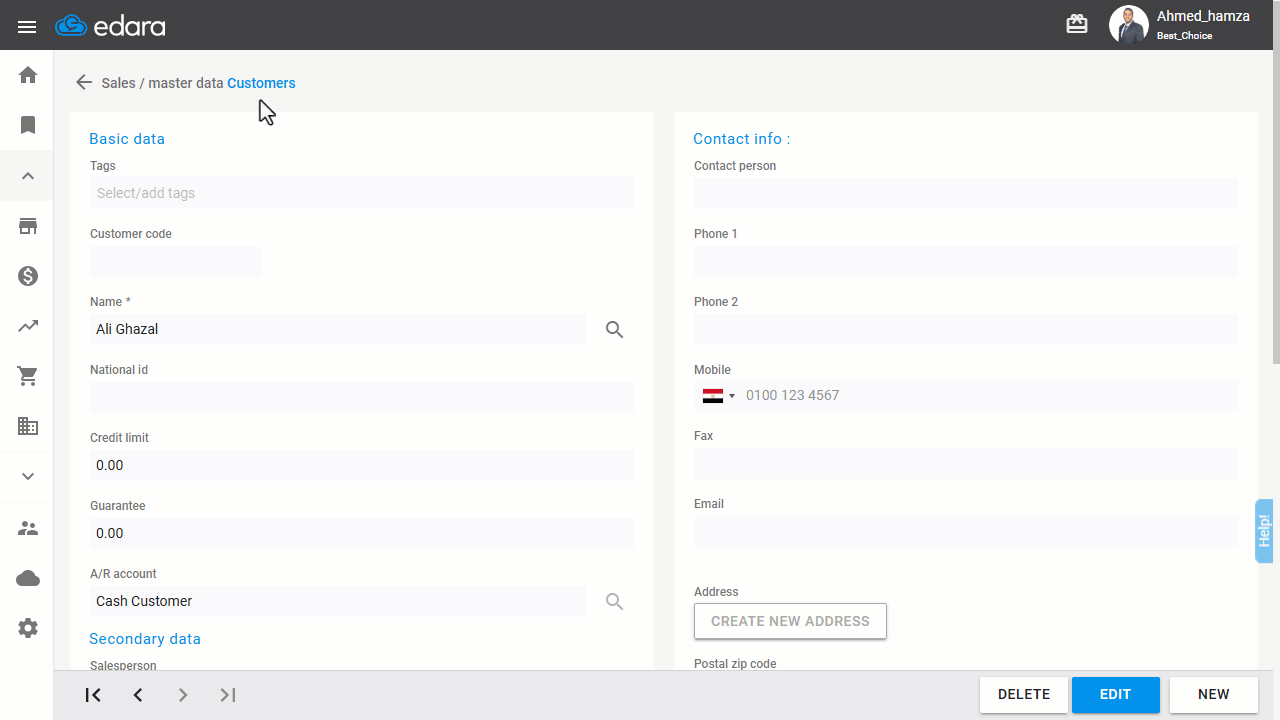This screenshot has height=720, width=1280.
Task: Open the cloud sidebar icon
Action: click(28, 578)
